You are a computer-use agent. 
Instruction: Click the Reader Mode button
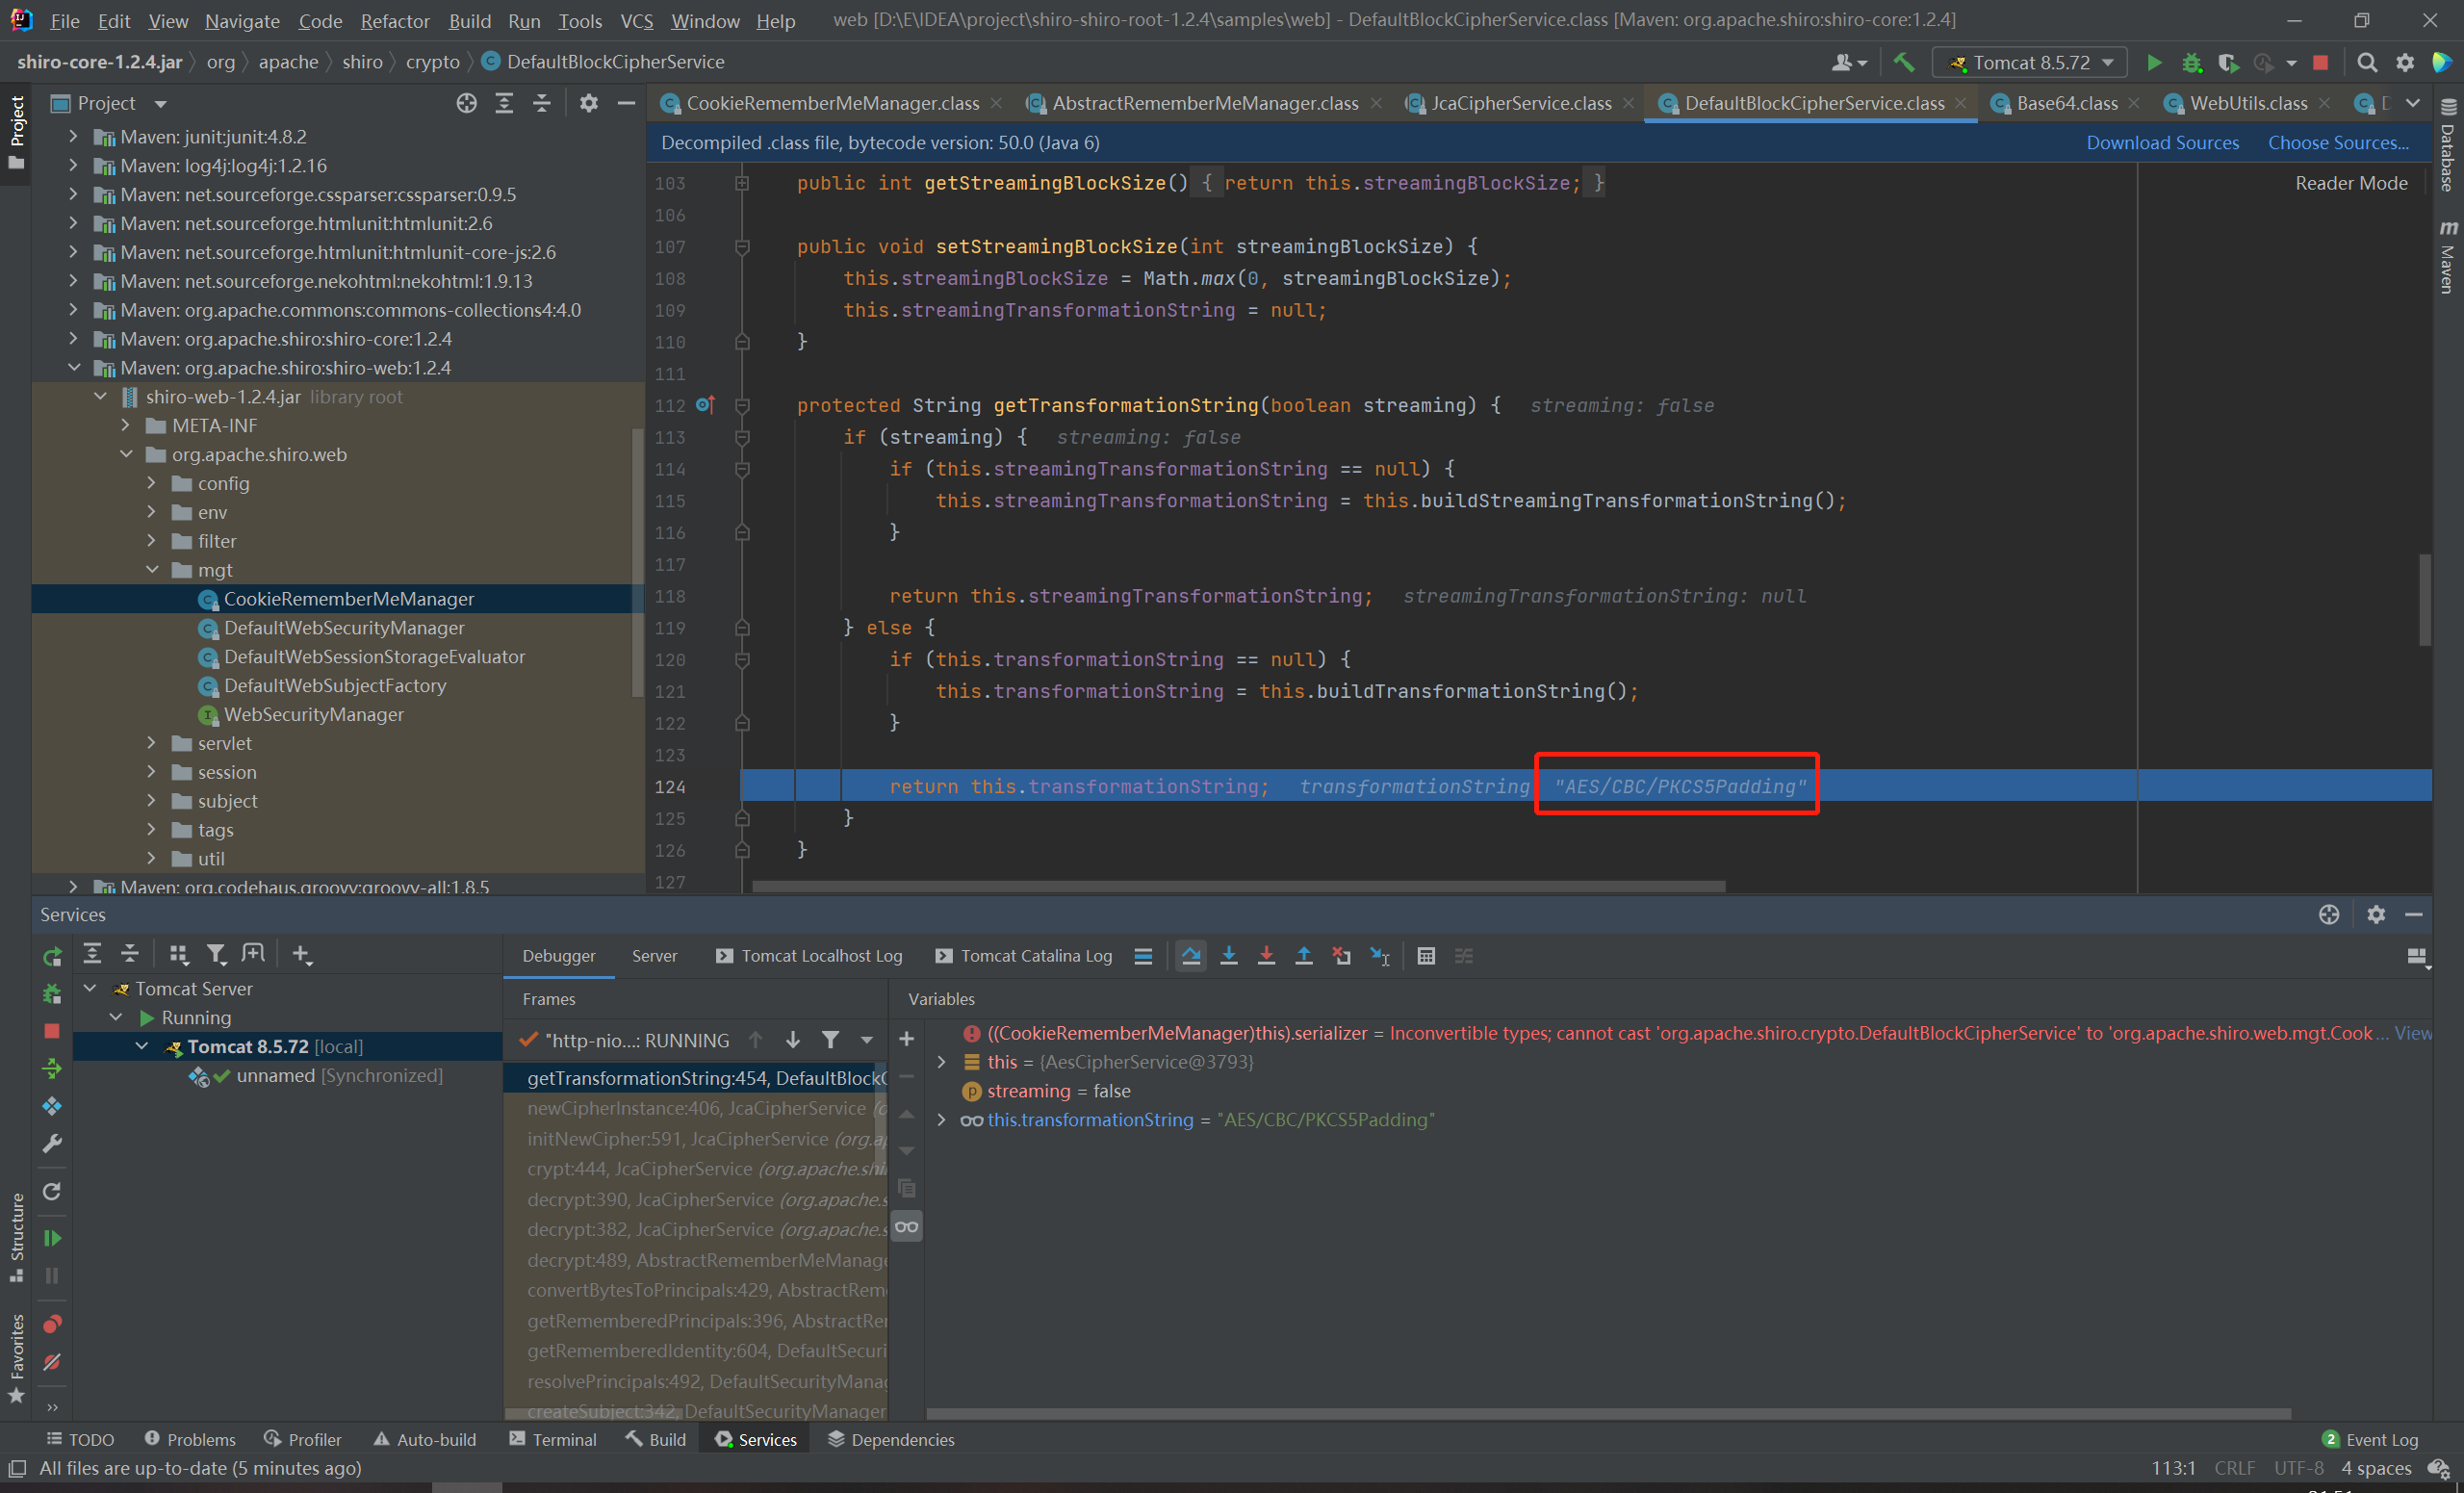2350,183
